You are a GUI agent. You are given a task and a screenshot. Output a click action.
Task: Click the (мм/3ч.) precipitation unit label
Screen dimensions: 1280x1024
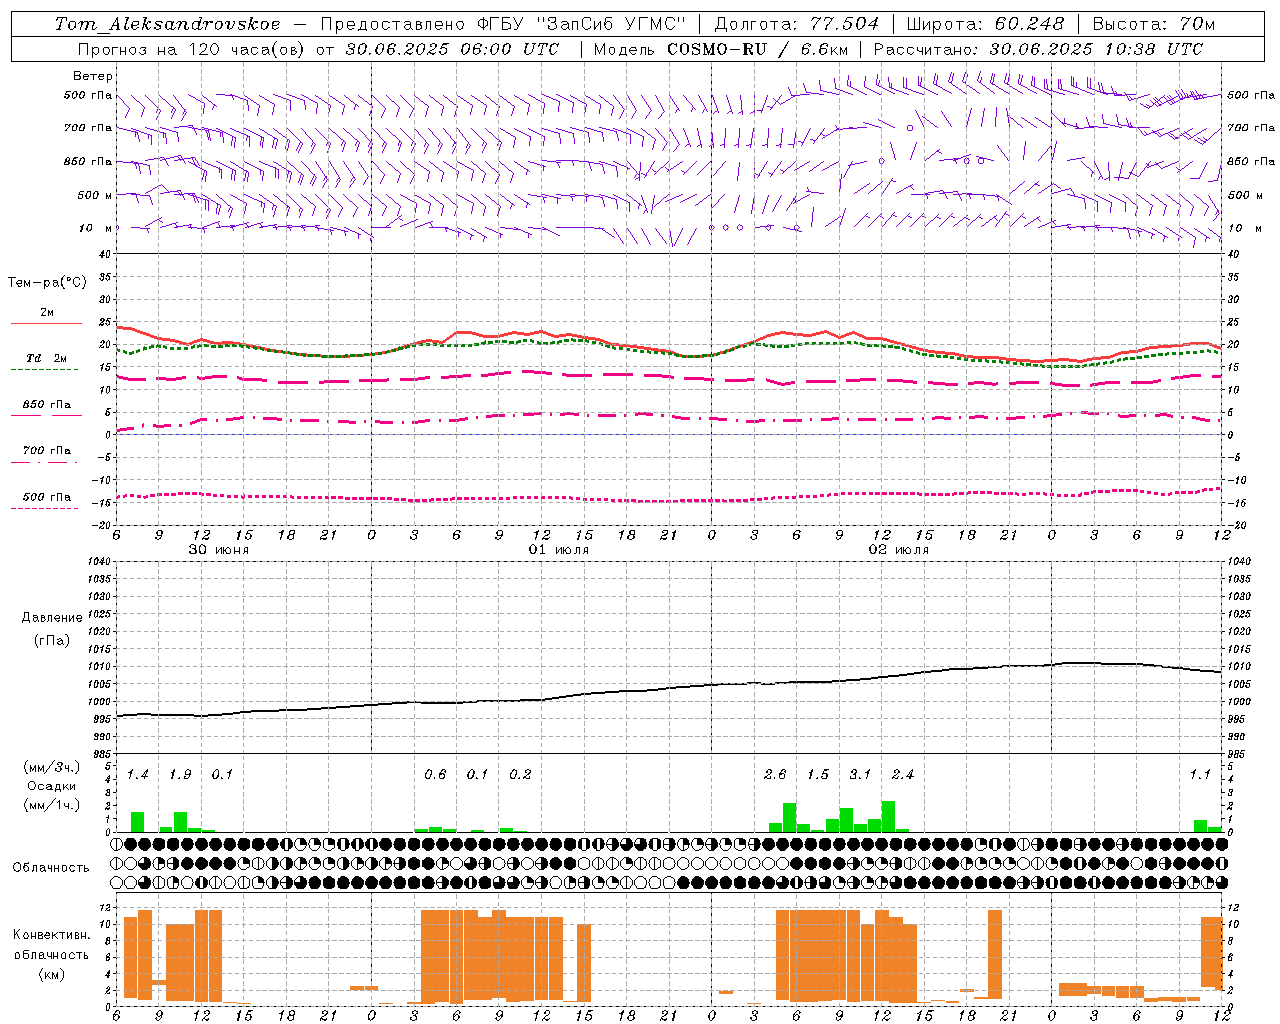click(x=52, y=767)
